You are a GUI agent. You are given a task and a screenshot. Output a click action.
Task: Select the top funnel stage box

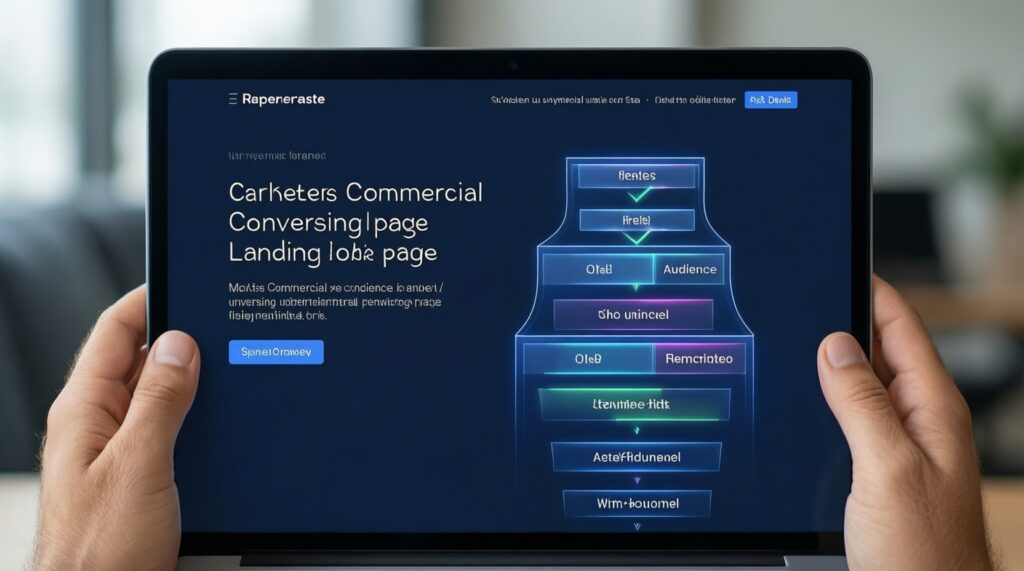(x=637, y=175)
